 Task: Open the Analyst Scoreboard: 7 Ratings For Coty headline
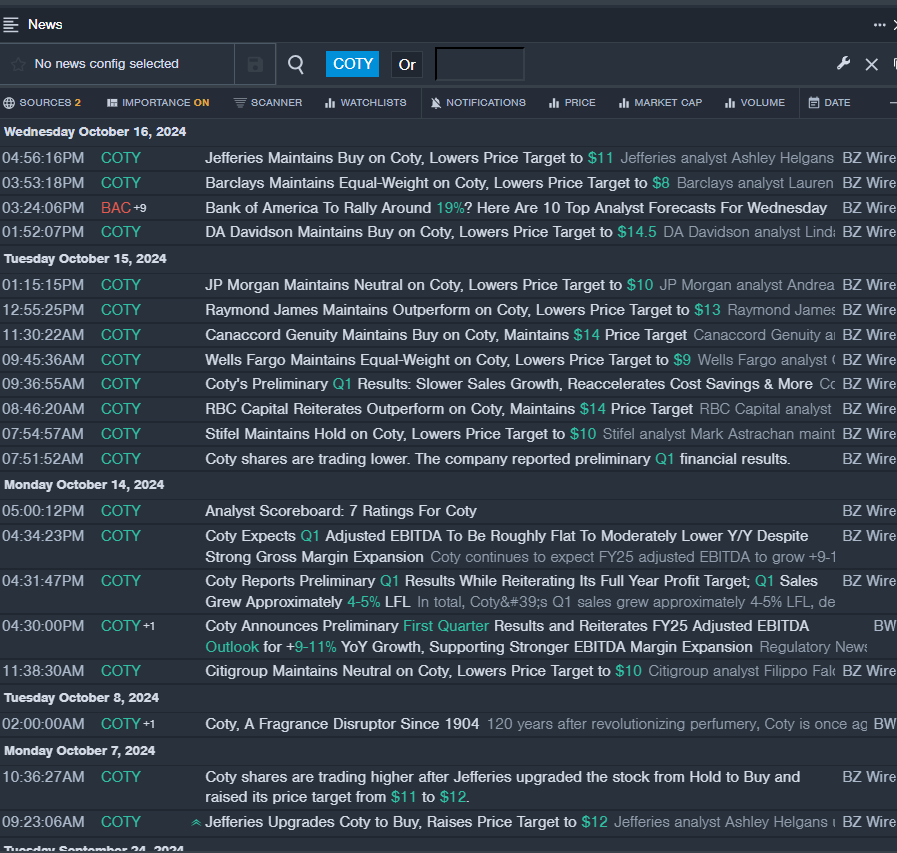click(340, 511)
